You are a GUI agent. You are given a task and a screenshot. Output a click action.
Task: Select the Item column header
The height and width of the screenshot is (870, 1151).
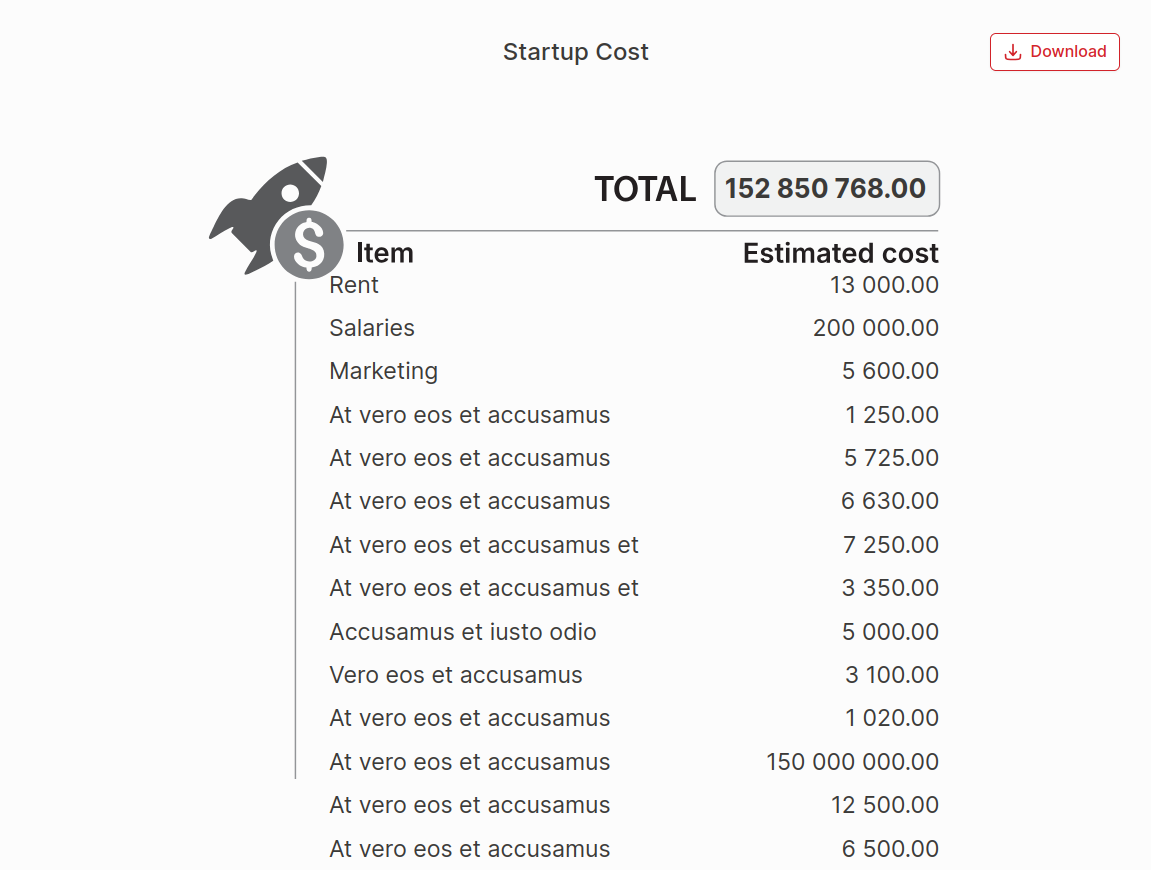pyautogui.click(x=384, y=253)
